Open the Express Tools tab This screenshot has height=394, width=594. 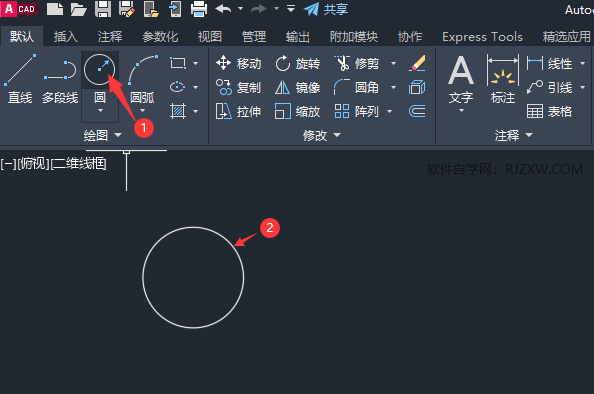[x=482, y=37]
